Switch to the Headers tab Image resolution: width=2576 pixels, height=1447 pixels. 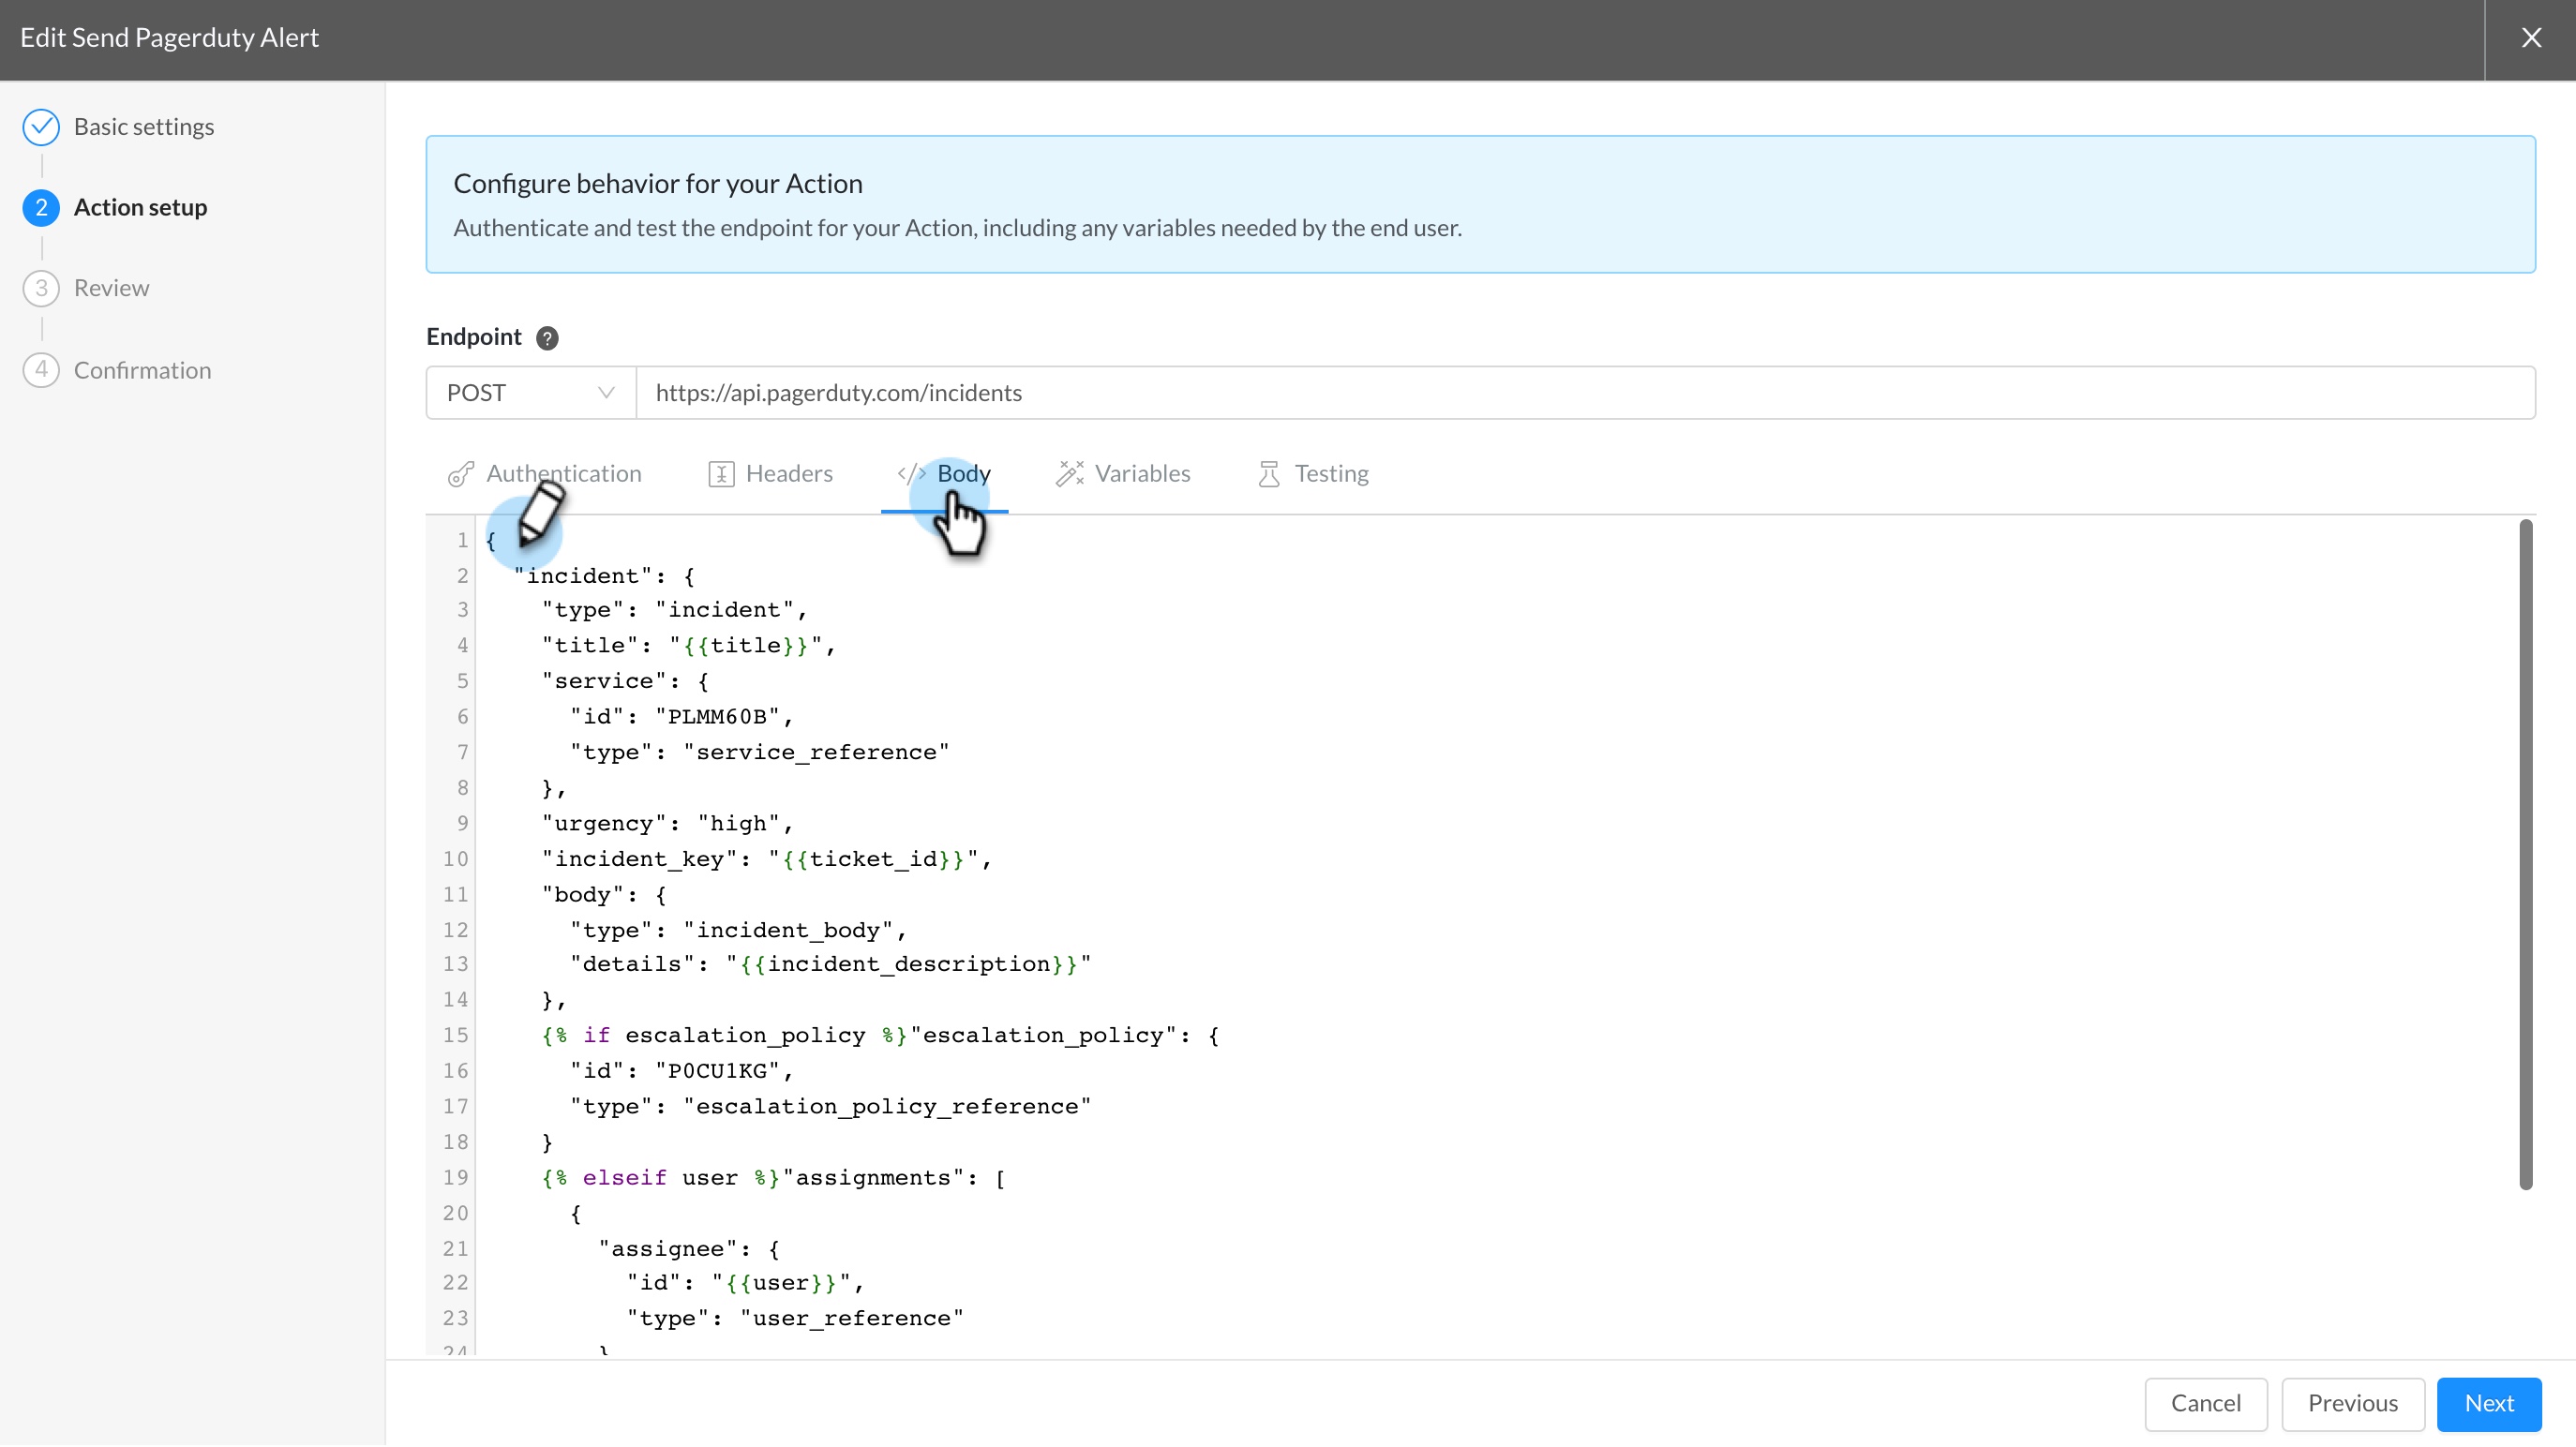(x=770, y=474)
